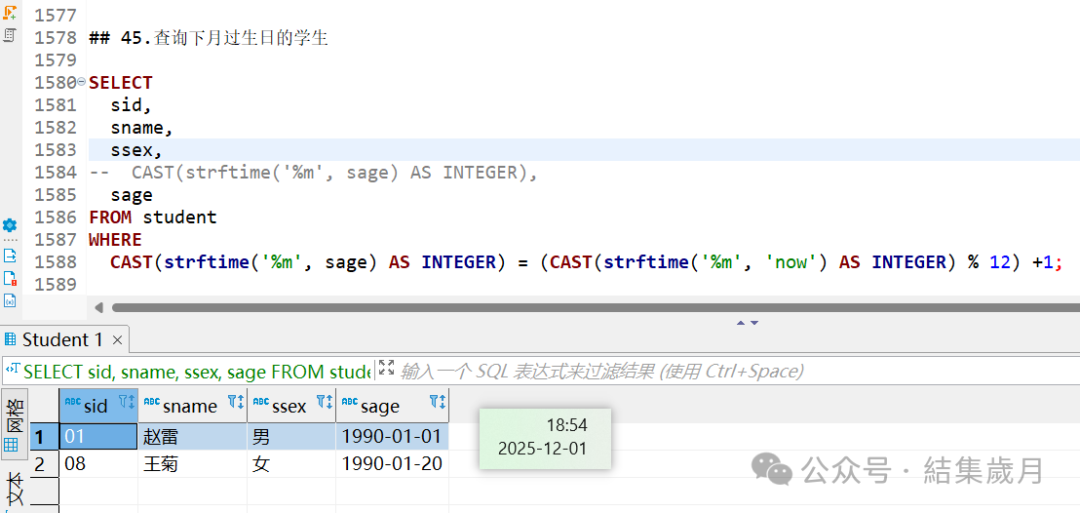This screenshot has width=1080, height=513.
Task: Click the editor horizontal scrollbar thumb
Action: (x=596, y=307)
